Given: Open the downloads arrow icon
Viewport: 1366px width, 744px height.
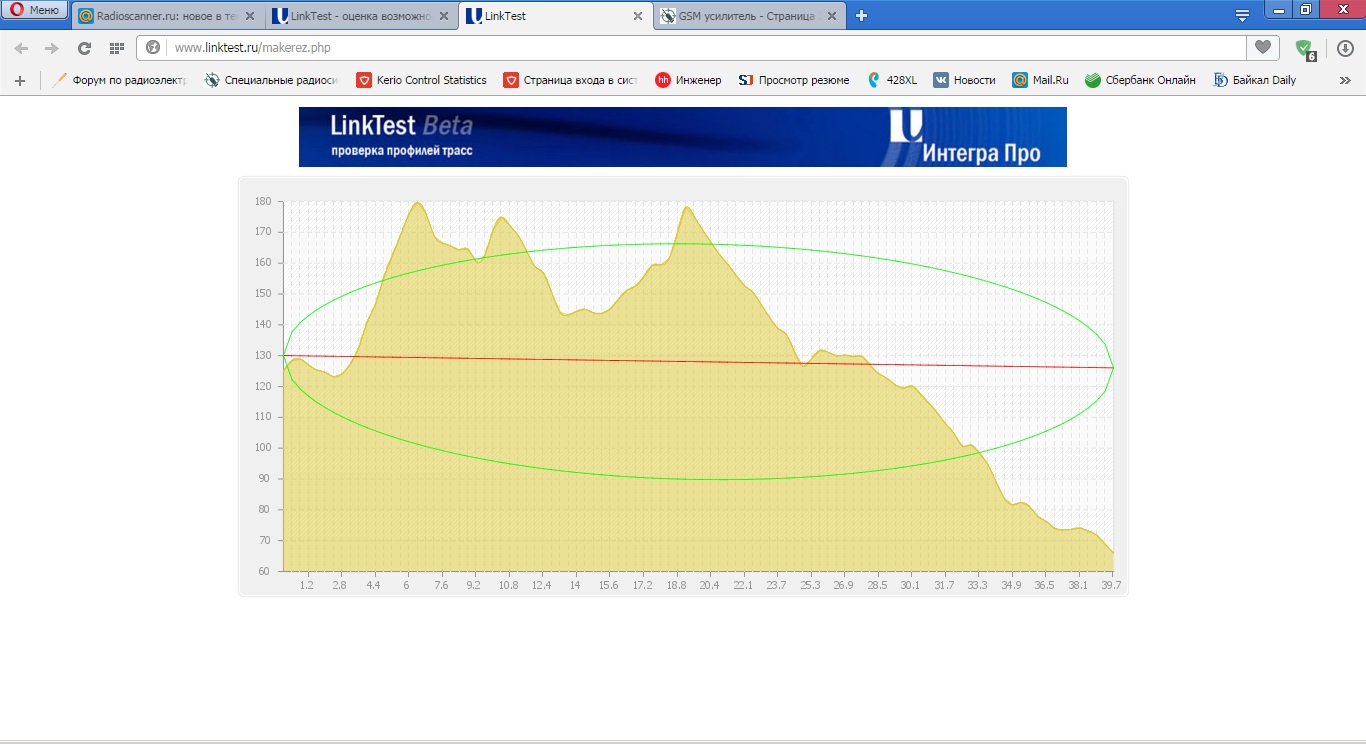Looking at the screenshot, I should 1345,48.
